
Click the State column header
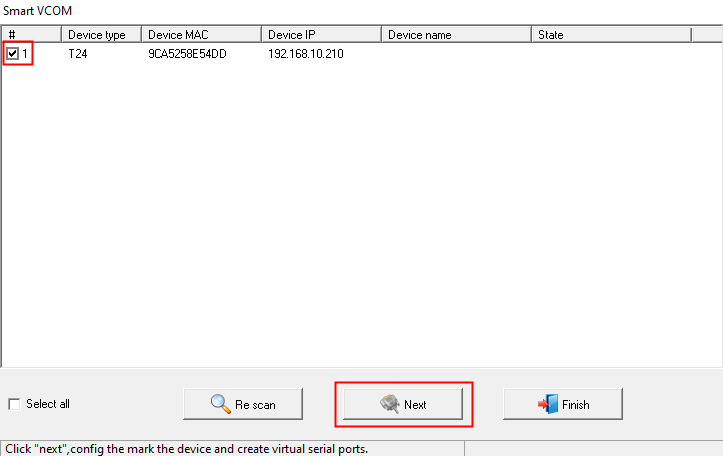(610, 35)
